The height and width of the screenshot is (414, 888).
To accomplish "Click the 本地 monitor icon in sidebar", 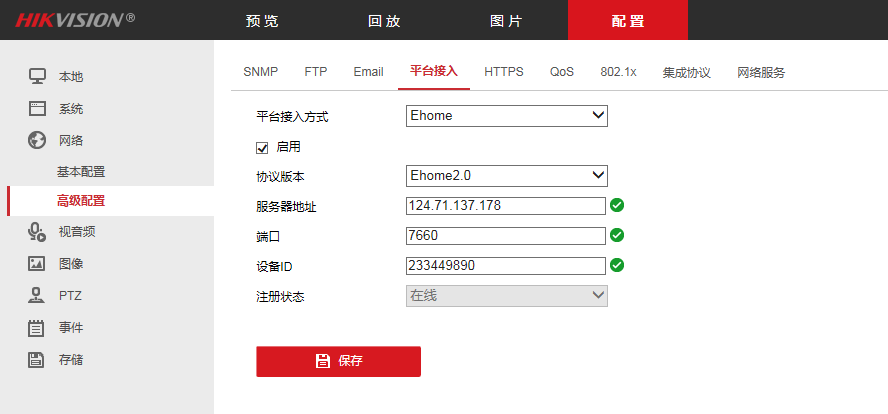I will tap(37, 76).
